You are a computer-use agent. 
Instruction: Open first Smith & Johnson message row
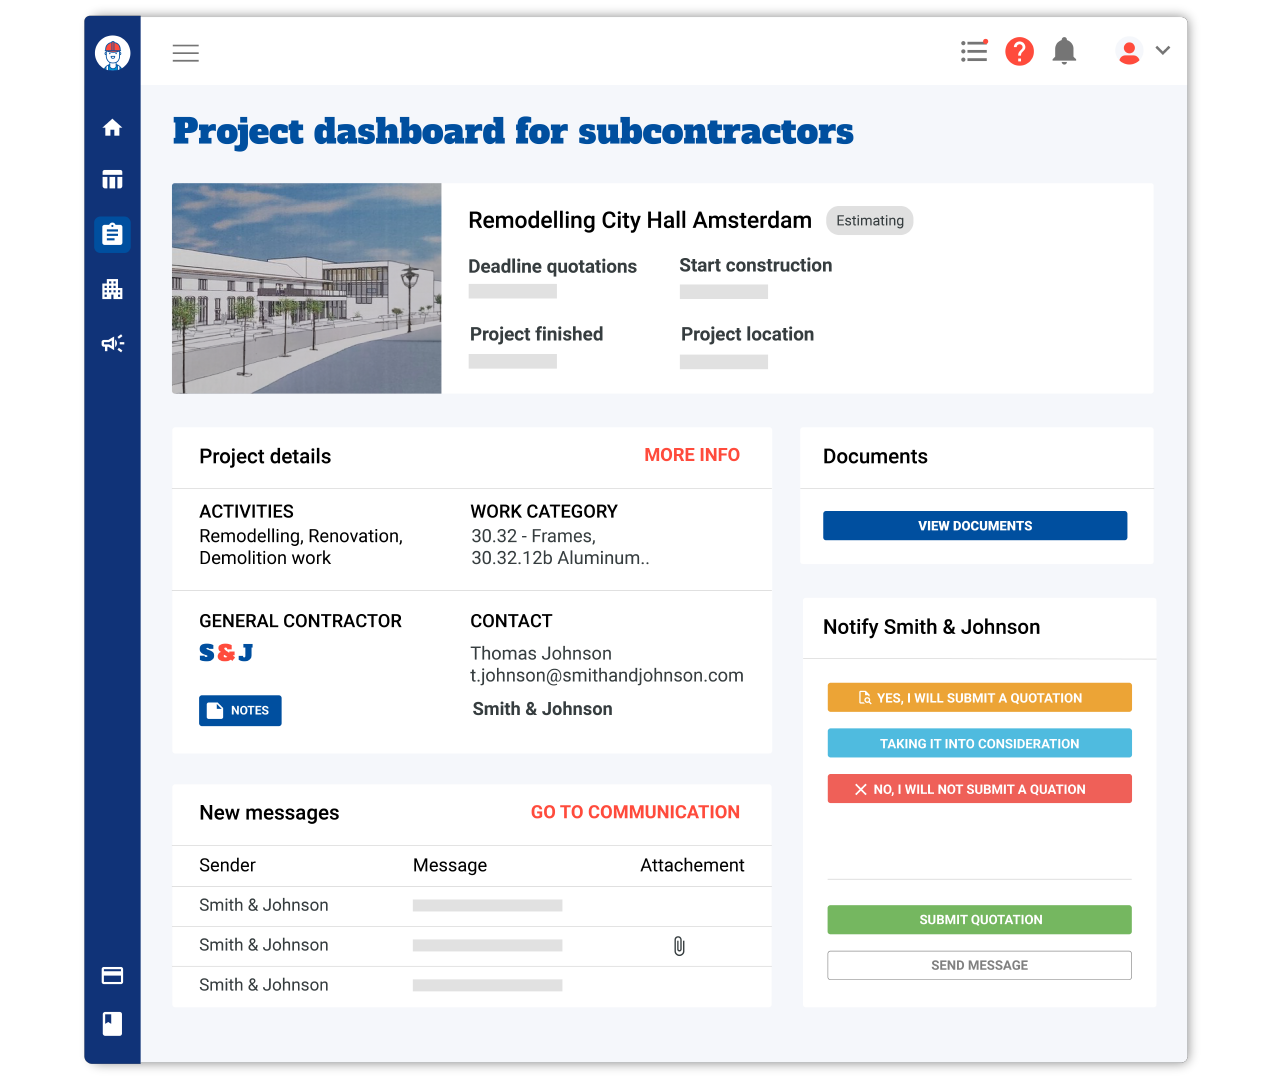click(472, 906)
